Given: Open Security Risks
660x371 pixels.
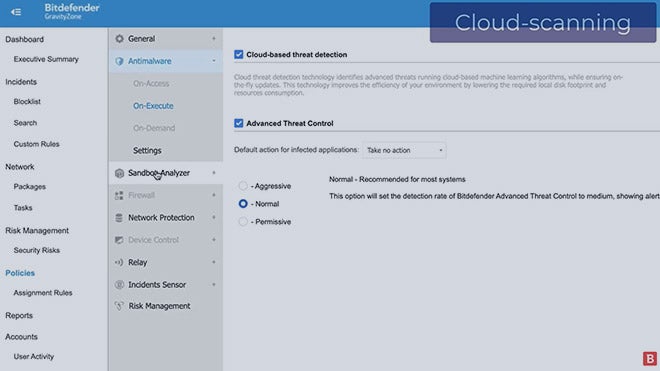Looking at the screenshot, I should (37, 250).
